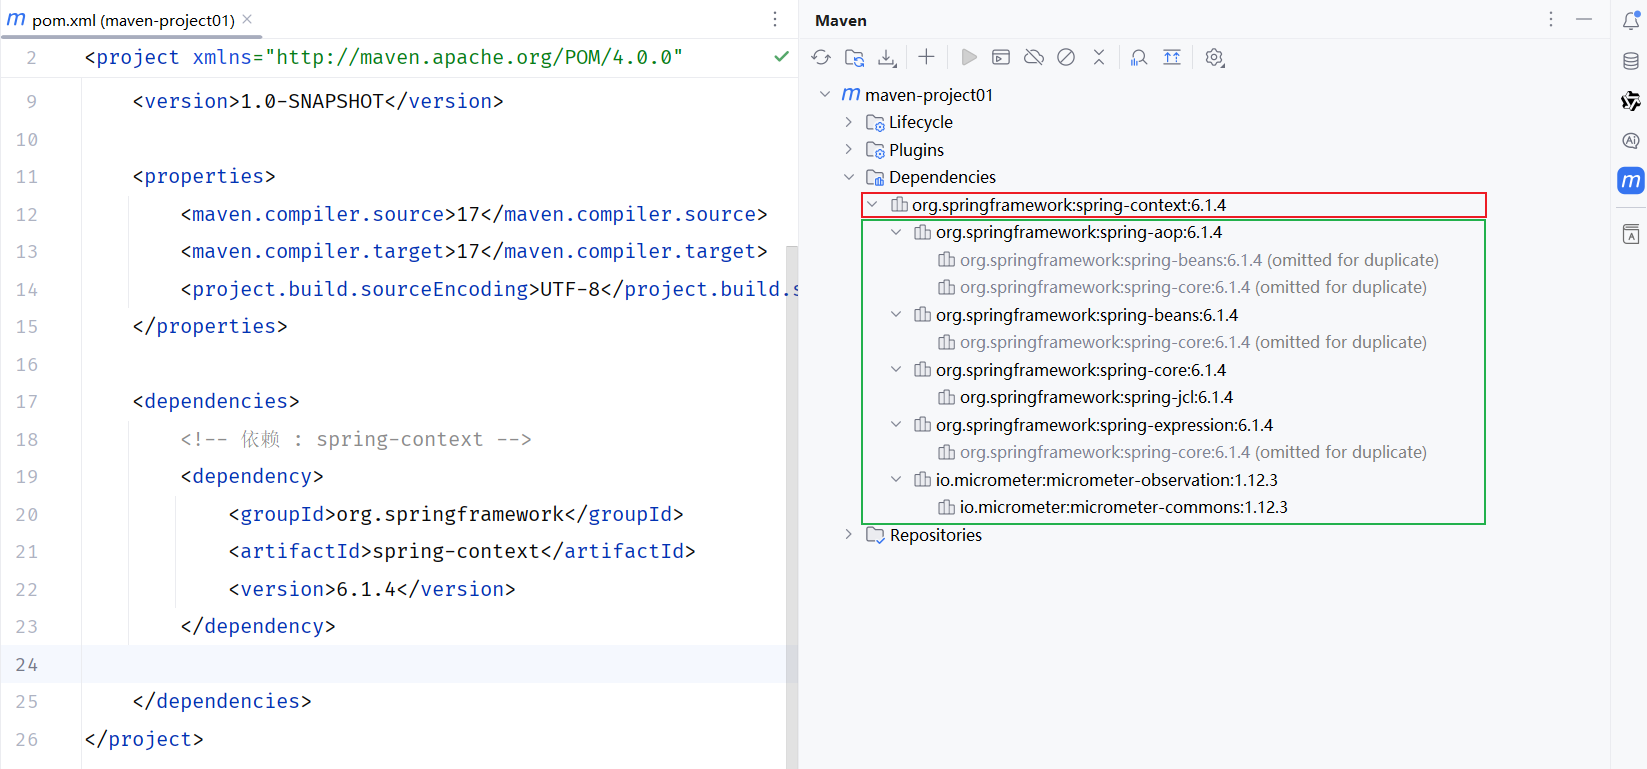This screenshot has width=1647, height=769.
Task: Open the bookmark-style icon below Maven sidebar
Action: click(x=1631, y=234)
